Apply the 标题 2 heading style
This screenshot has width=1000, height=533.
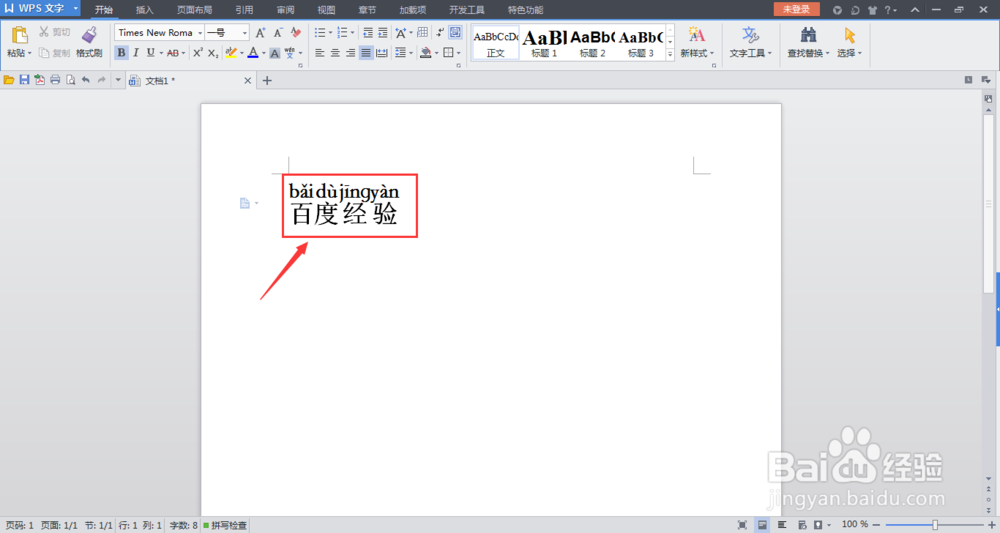pos(592,43)
